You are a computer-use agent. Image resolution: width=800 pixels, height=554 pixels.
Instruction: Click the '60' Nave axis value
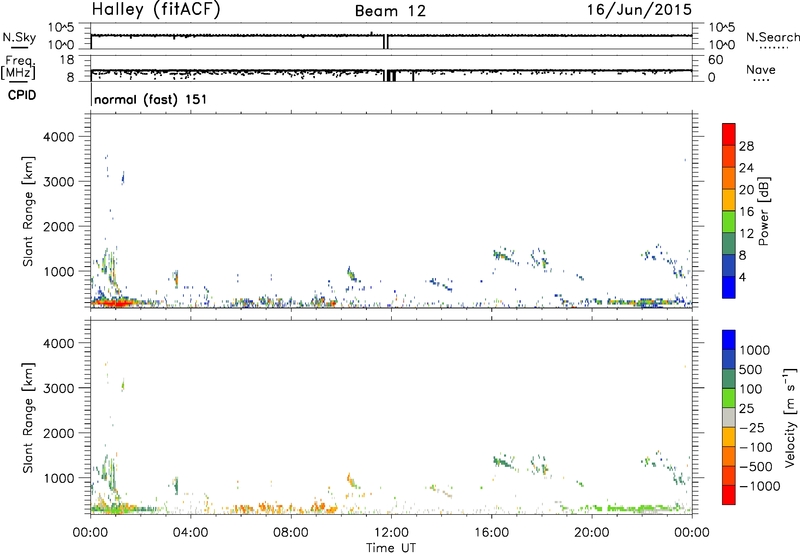pos(715,60)
